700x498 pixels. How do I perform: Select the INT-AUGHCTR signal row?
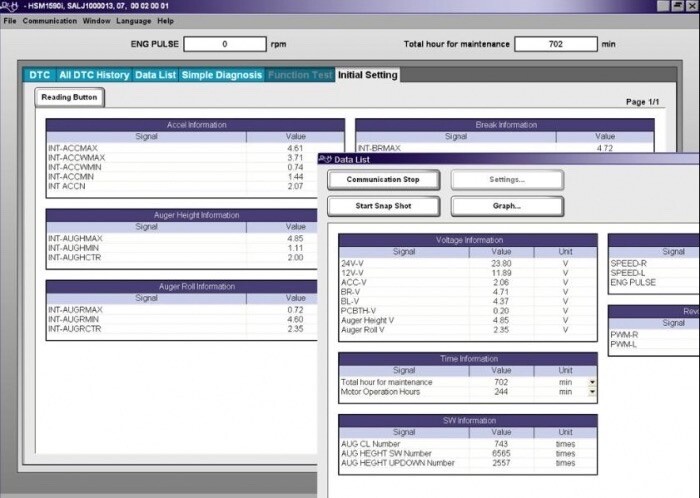182,257
